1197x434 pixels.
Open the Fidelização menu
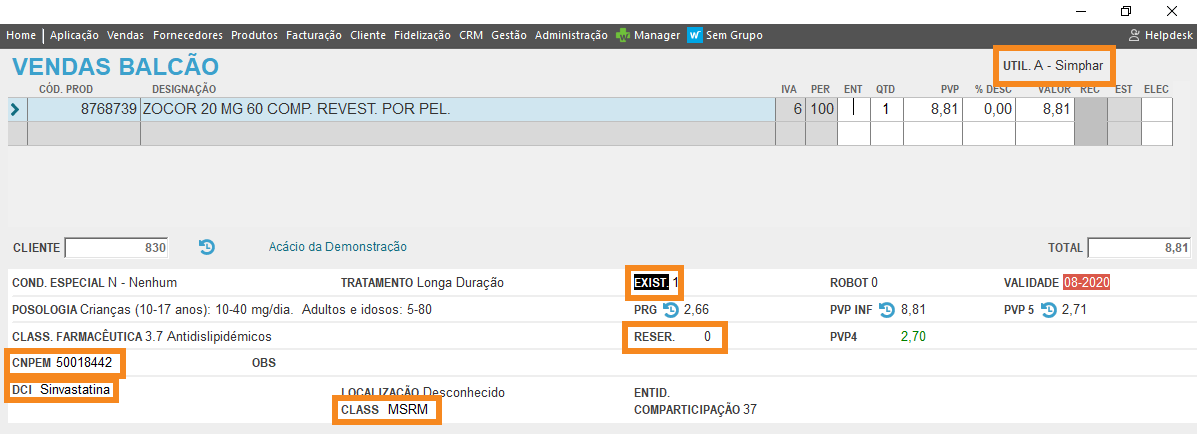(x=422, y=35)
